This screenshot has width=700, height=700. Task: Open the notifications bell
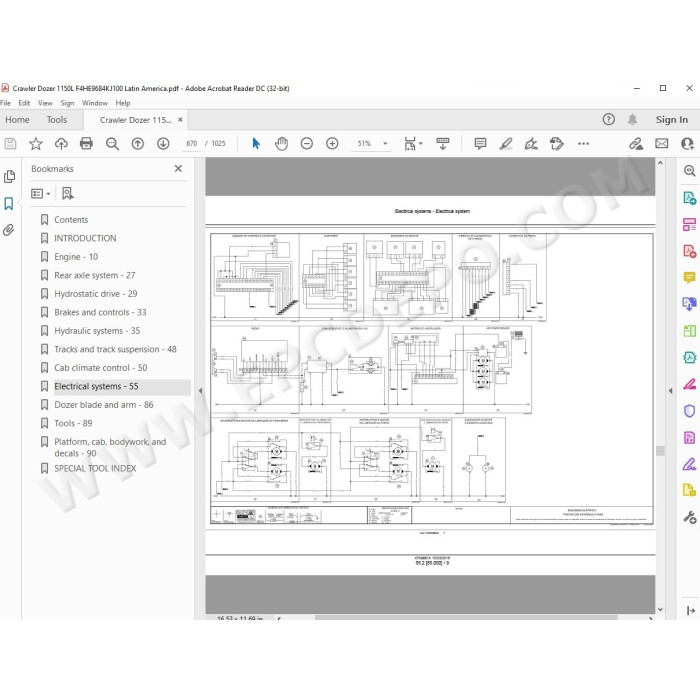(x=632, y=119)
